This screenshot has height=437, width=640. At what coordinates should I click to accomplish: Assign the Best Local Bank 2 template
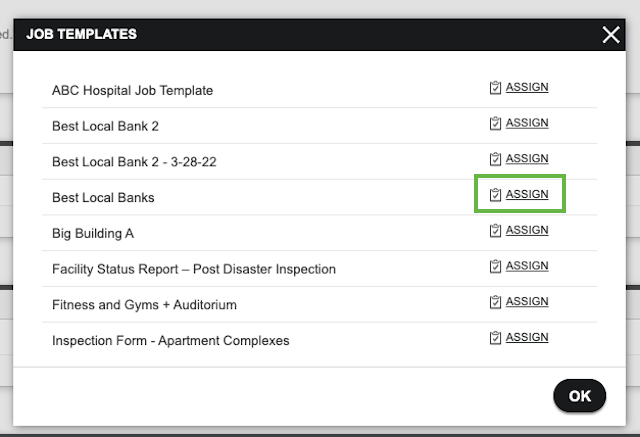click(527, 123)
